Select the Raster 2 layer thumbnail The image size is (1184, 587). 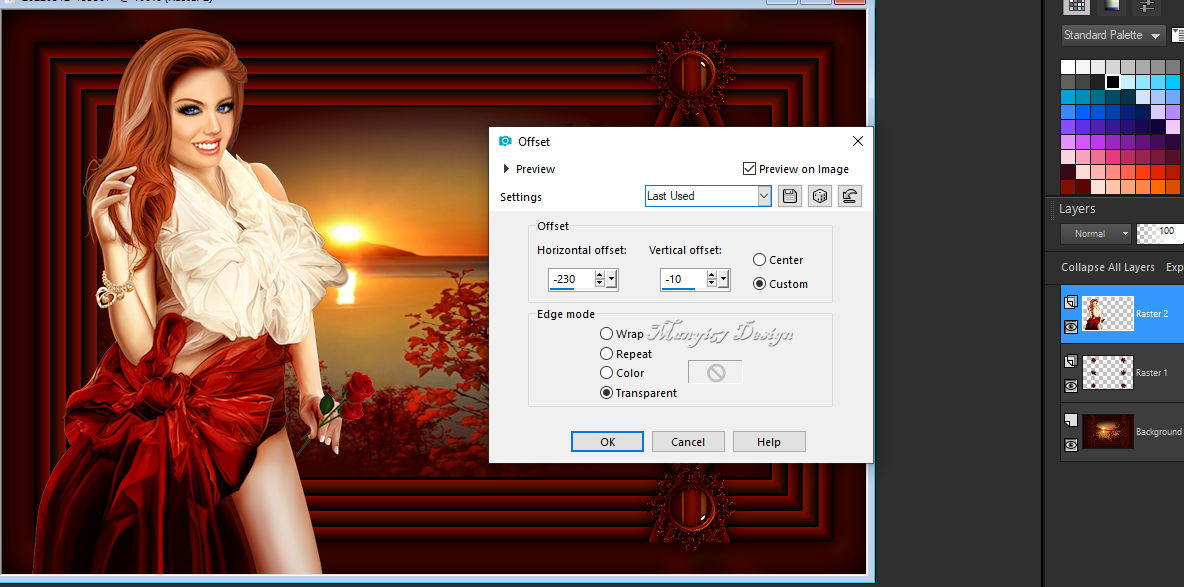(x=1108, y=314)
